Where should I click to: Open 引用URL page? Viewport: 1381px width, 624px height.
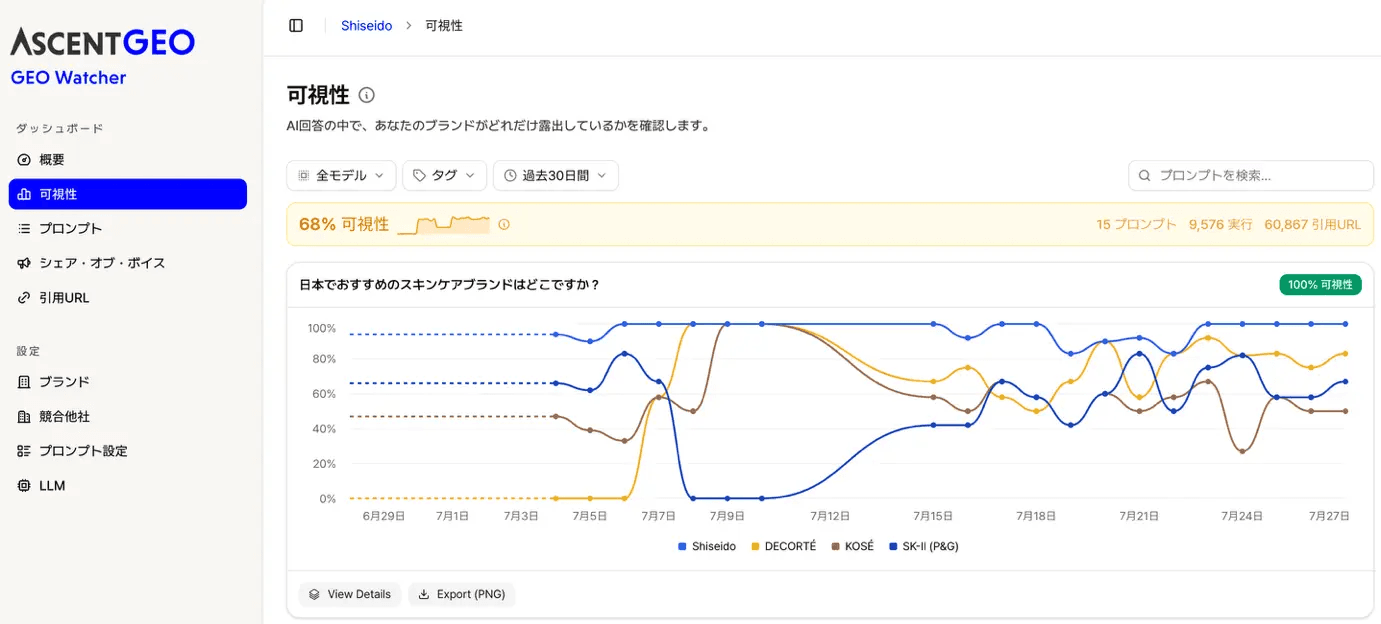pyautogui.click(x=128, y=298)
